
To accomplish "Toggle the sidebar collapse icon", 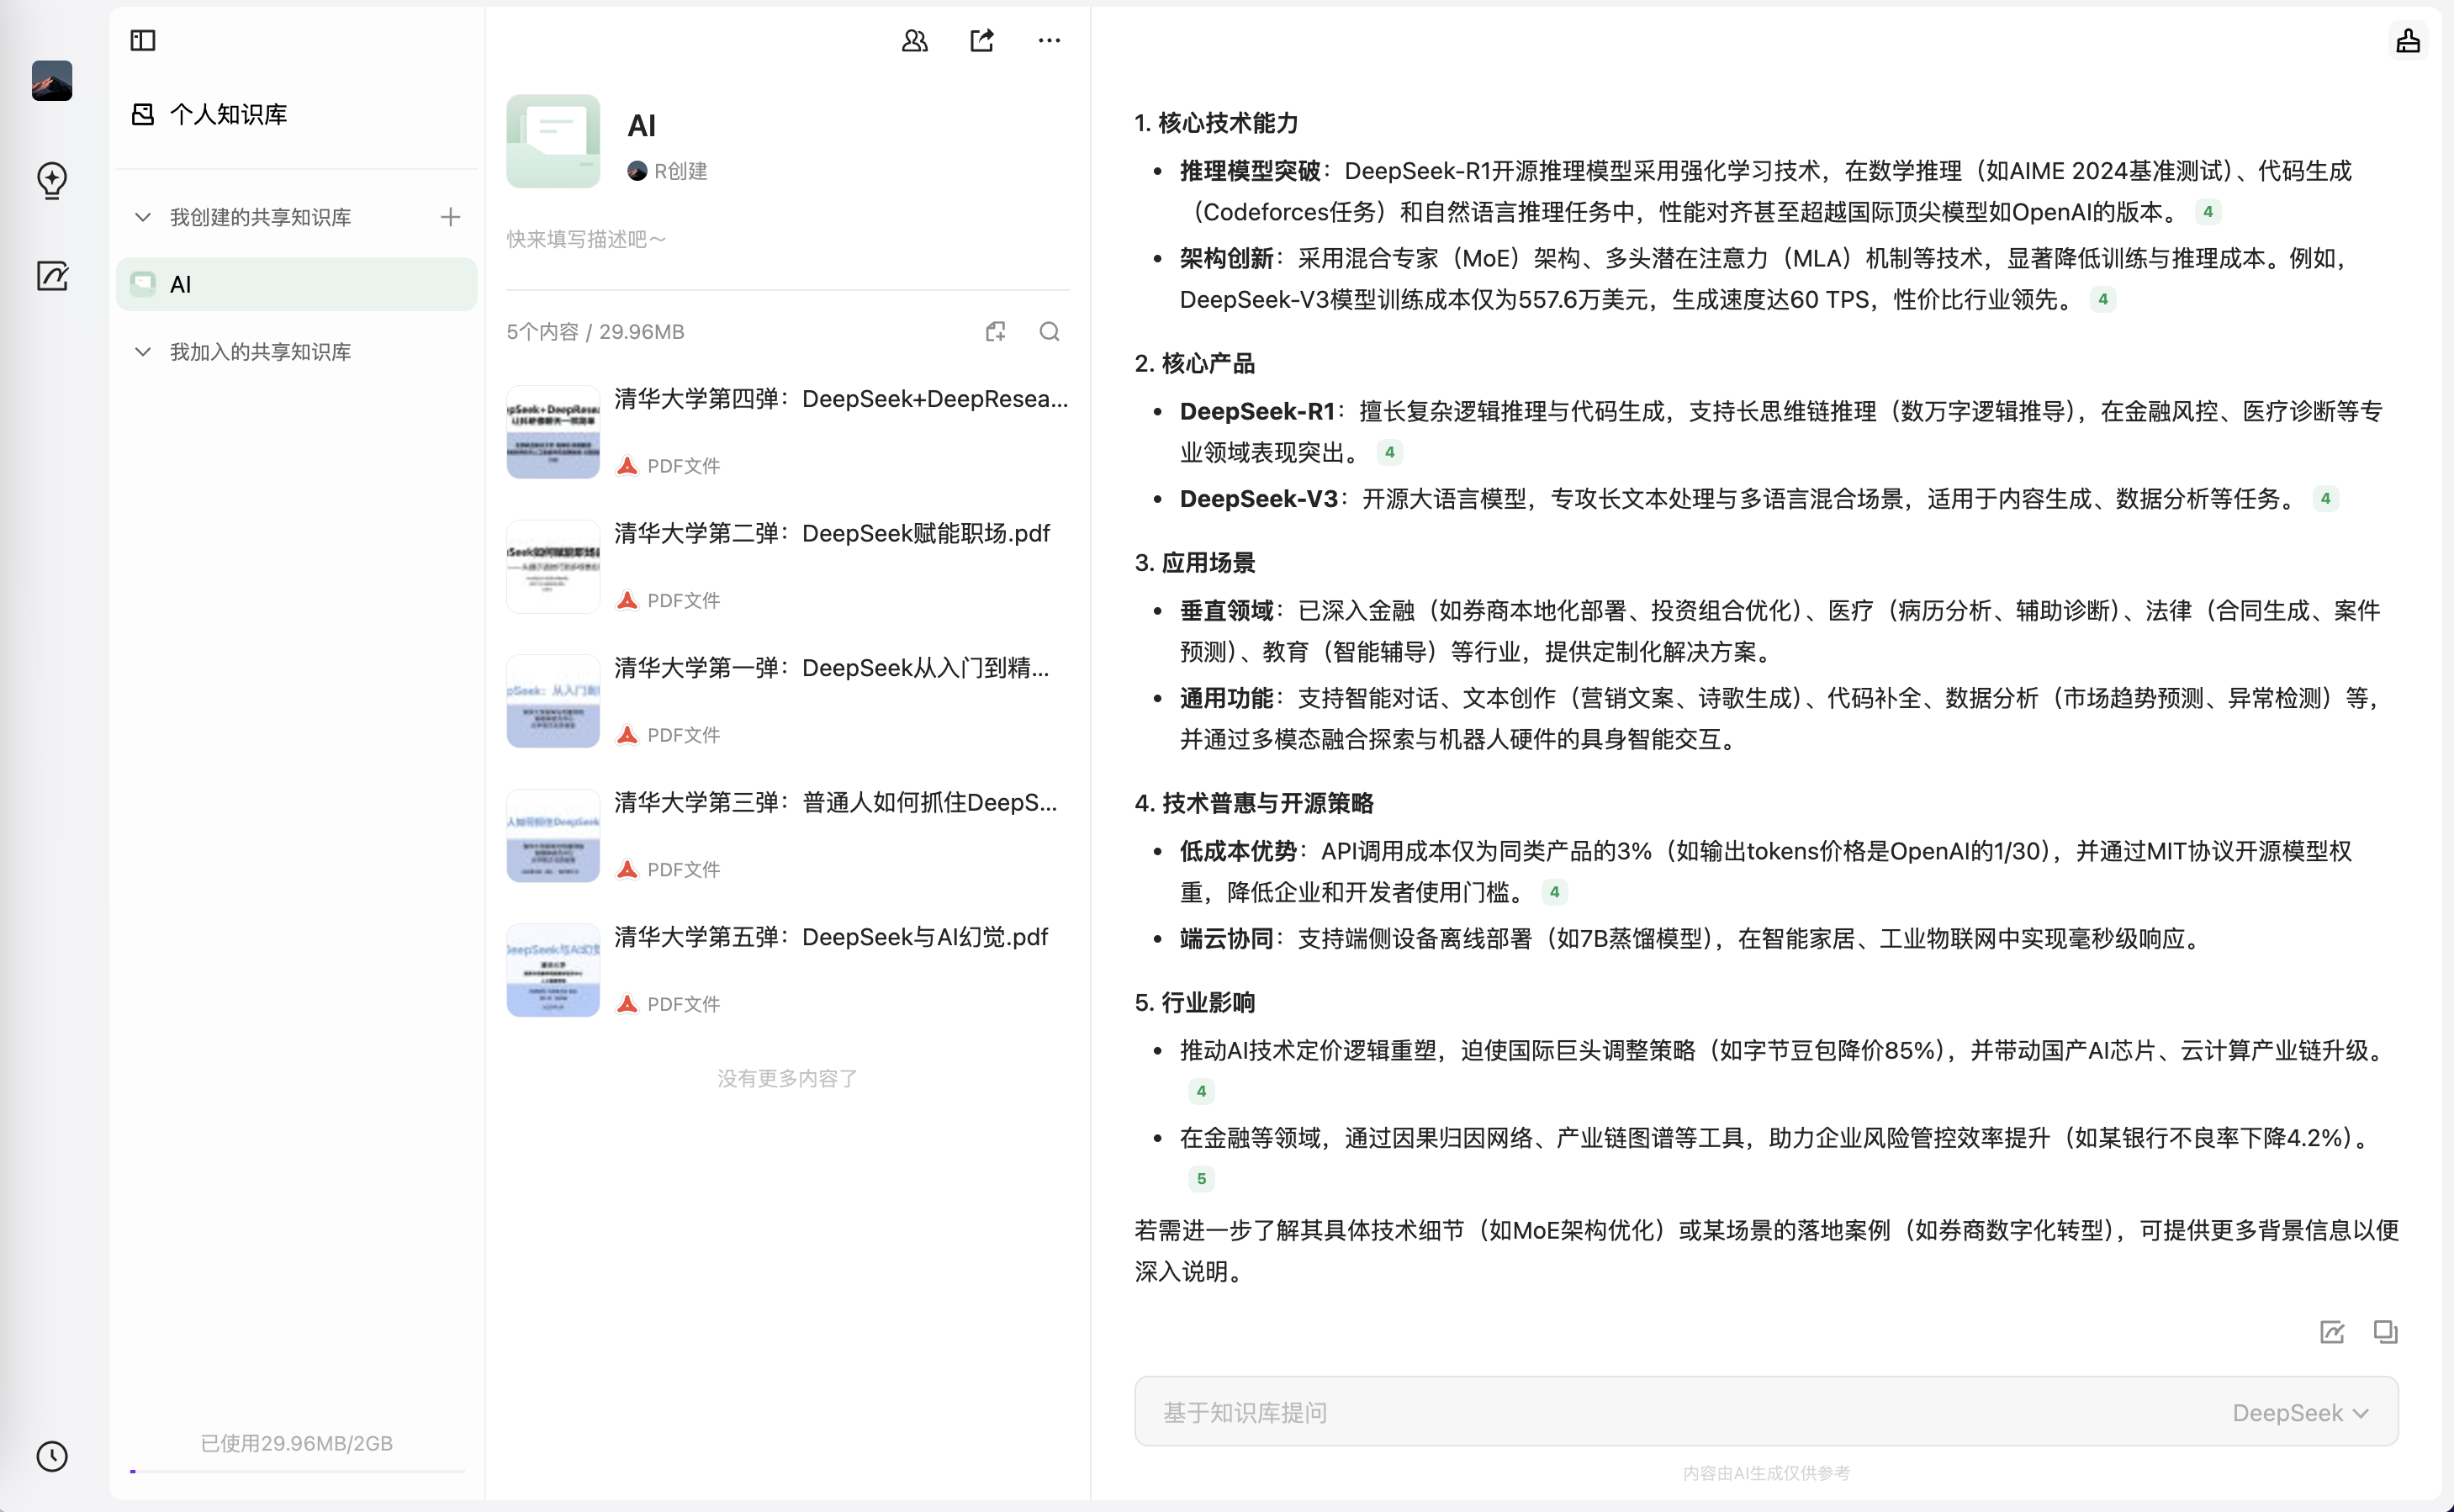I will [x=143, y=40].
